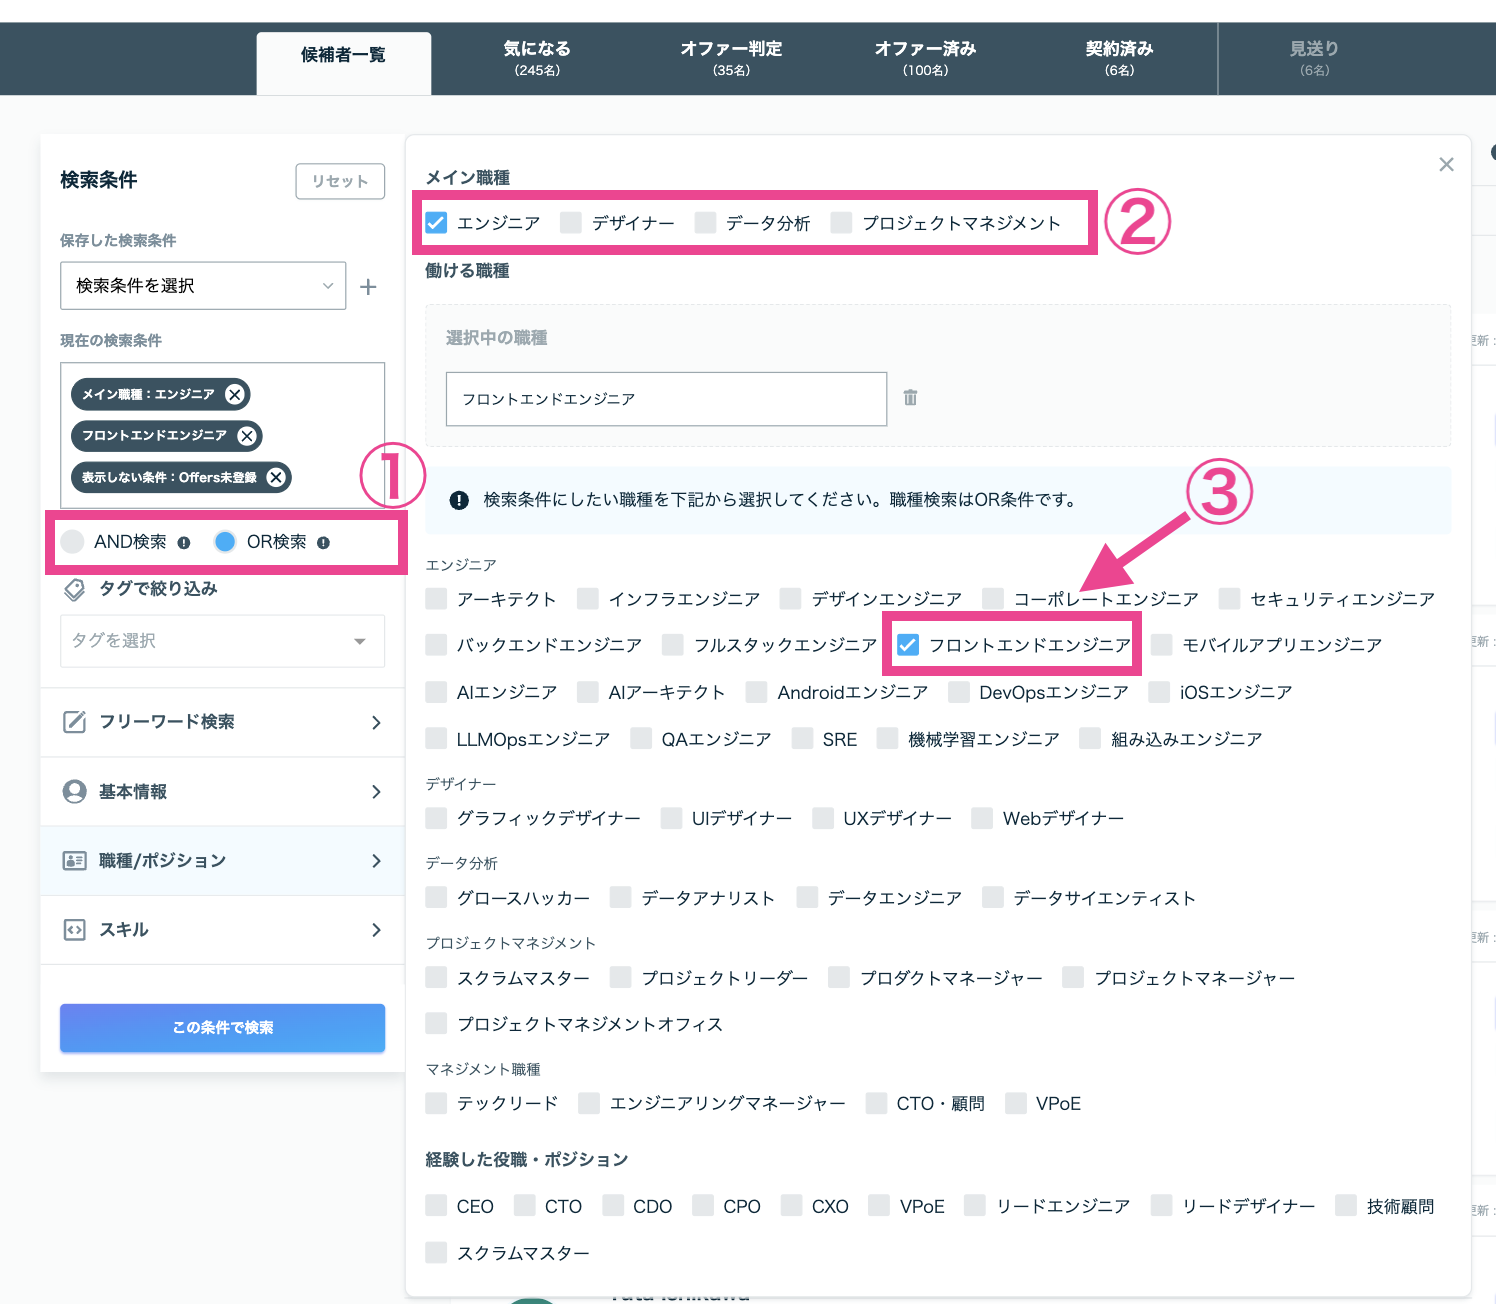
Task: Open the 検索条件を選択 dropdown
Action: tap(203, 286)
